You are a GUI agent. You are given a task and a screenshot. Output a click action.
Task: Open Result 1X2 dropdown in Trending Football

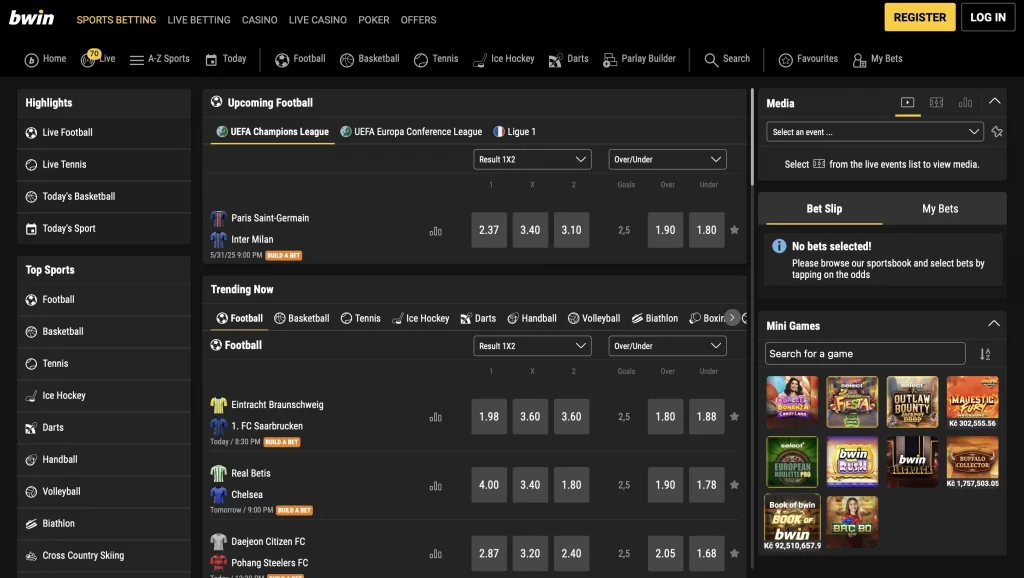(x=532, y=346)
